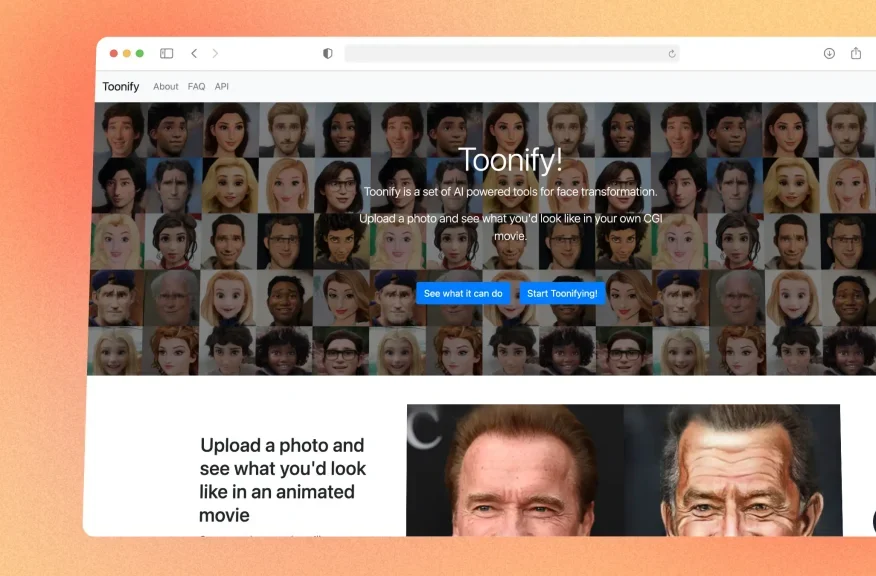Go to the API navigation link
This screenshot has width=876, height=576.
222,87
